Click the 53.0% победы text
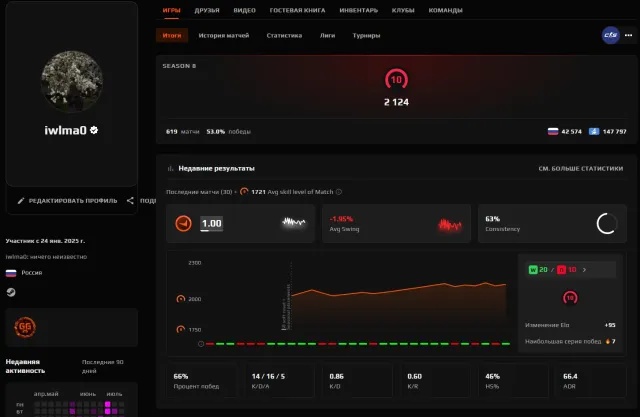This screenshot has width=640, height=417. pyautogui.click(x=229, y=131)
